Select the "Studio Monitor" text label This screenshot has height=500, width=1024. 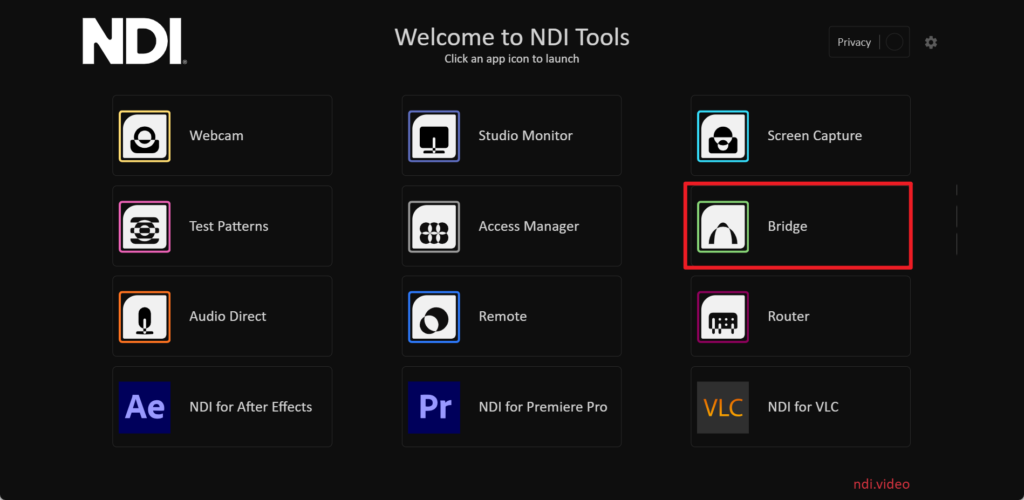tap(525, 136)
